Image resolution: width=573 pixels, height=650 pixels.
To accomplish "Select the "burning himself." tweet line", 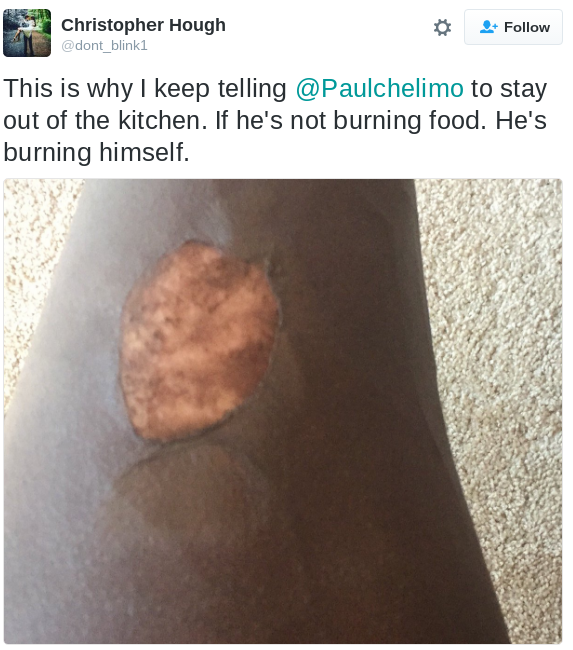I will [96, 152].
